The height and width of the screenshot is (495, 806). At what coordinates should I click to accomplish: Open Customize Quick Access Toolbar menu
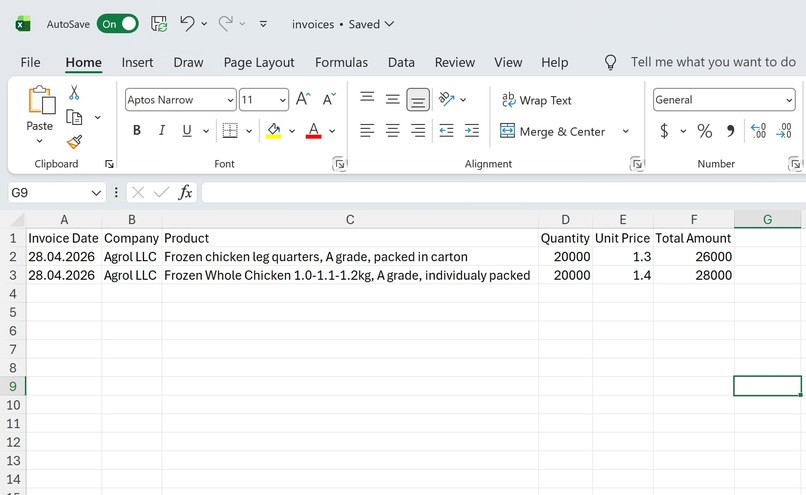tap(263, 24)
